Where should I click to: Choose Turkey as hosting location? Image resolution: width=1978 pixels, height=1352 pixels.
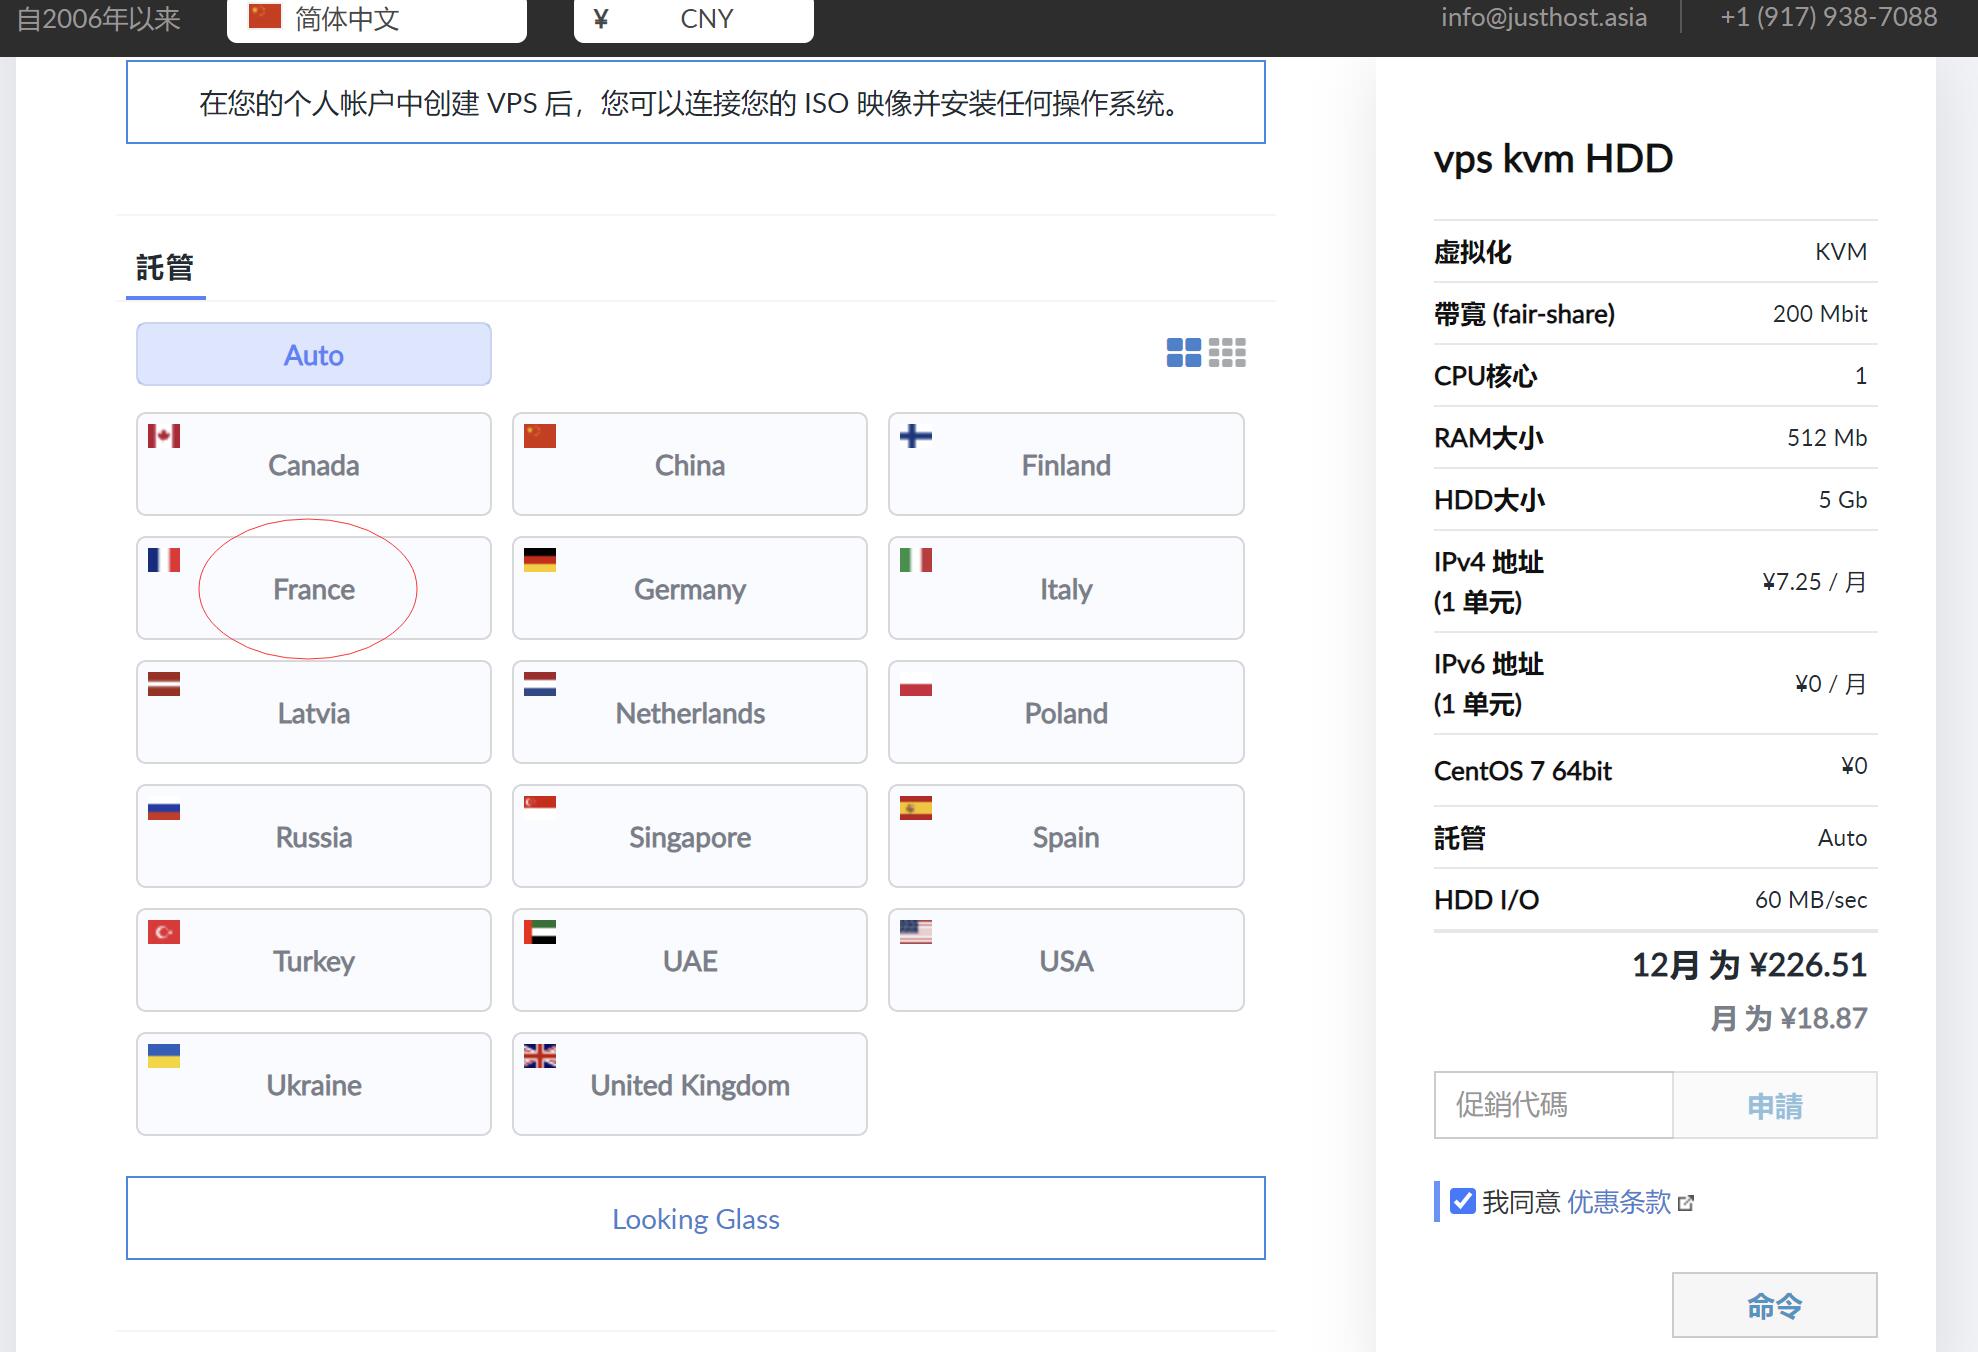tap(314, 960)
